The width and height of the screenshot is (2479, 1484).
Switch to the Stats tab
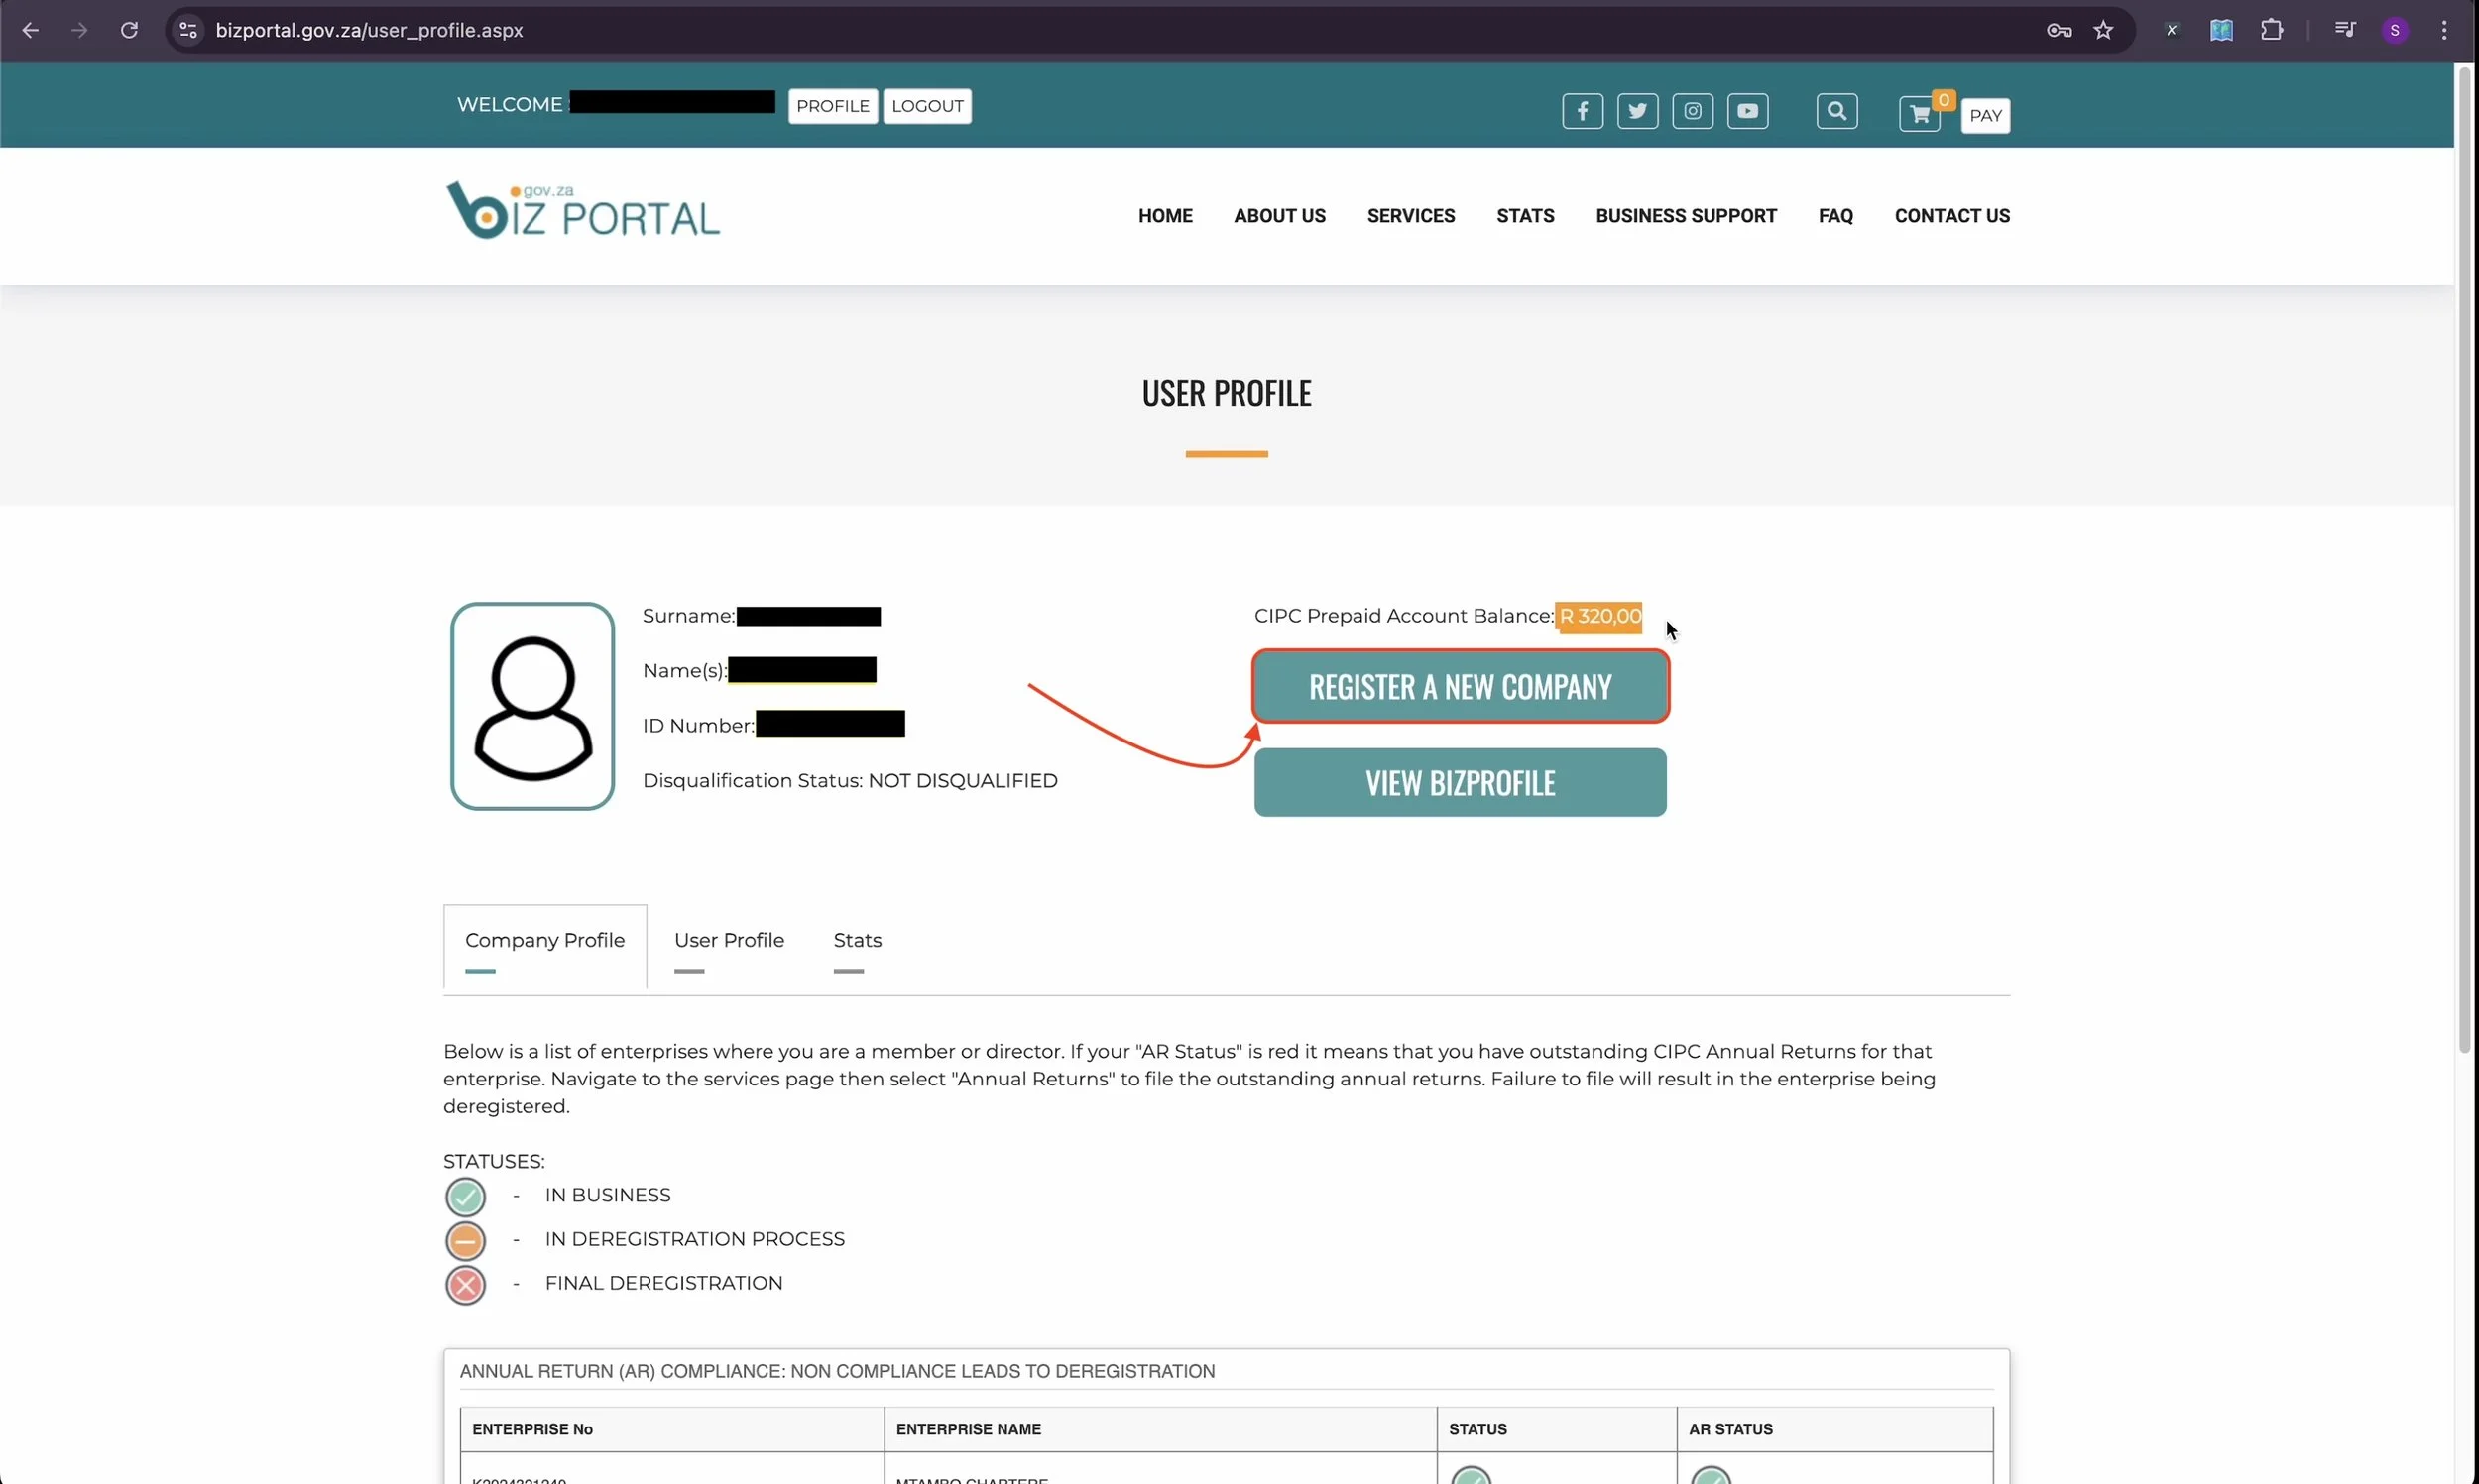pyautogui.click(x=857, y=940)
